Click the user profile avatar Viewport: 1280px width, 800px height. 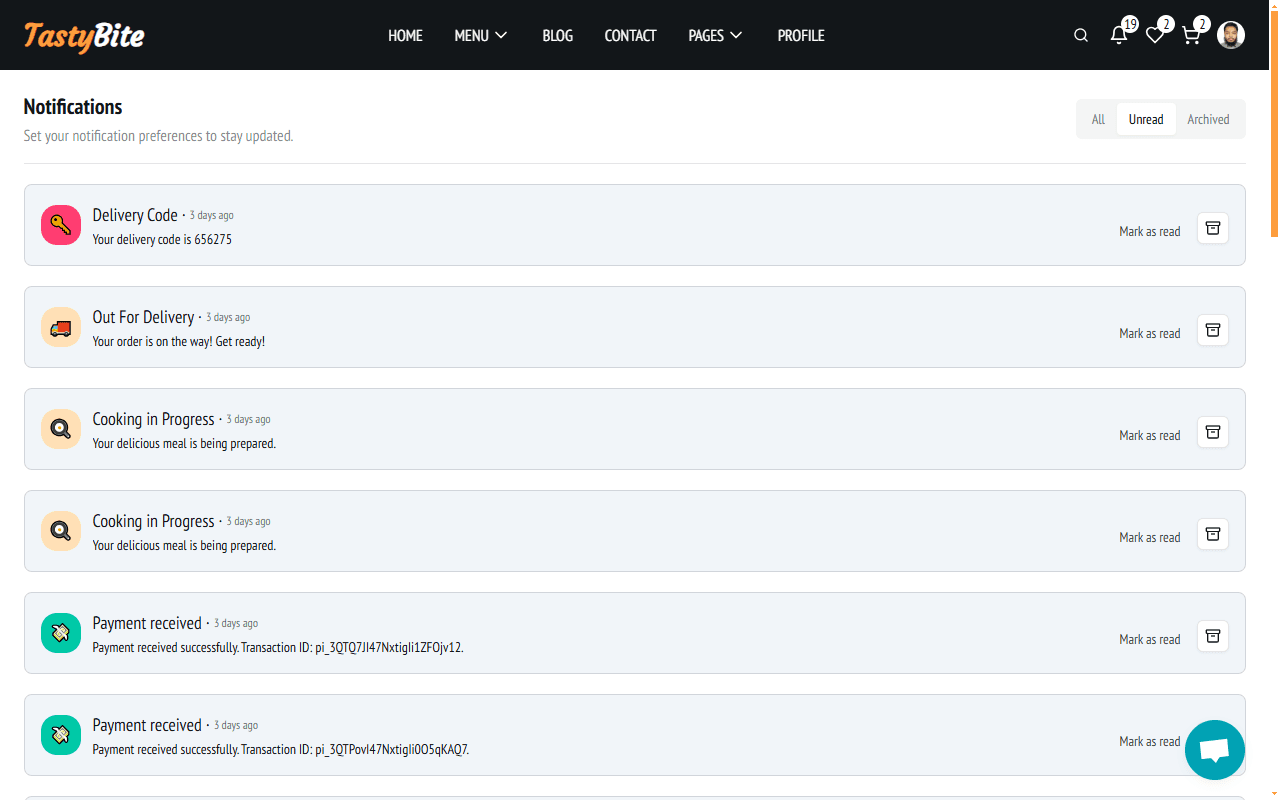click(1231, 36)
